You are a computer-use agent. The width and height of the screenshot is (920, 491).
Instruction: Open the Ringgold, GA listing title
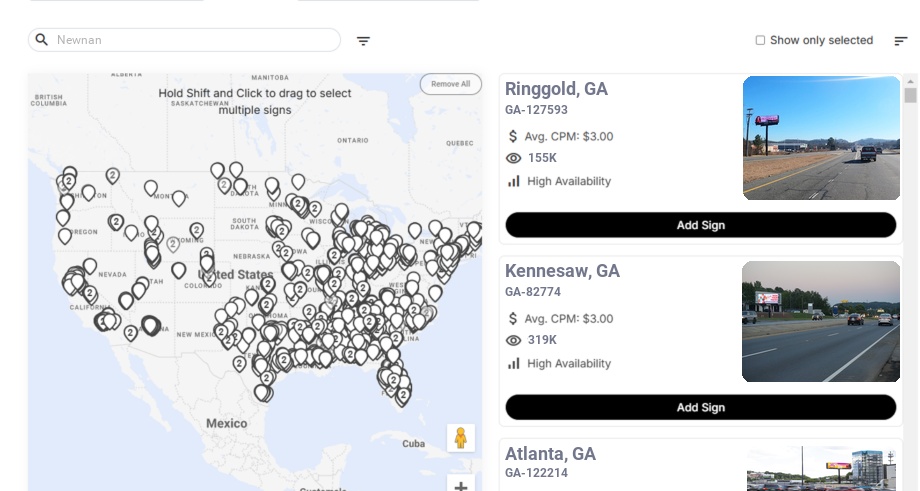pyautogui.click(x=556, y=89)
